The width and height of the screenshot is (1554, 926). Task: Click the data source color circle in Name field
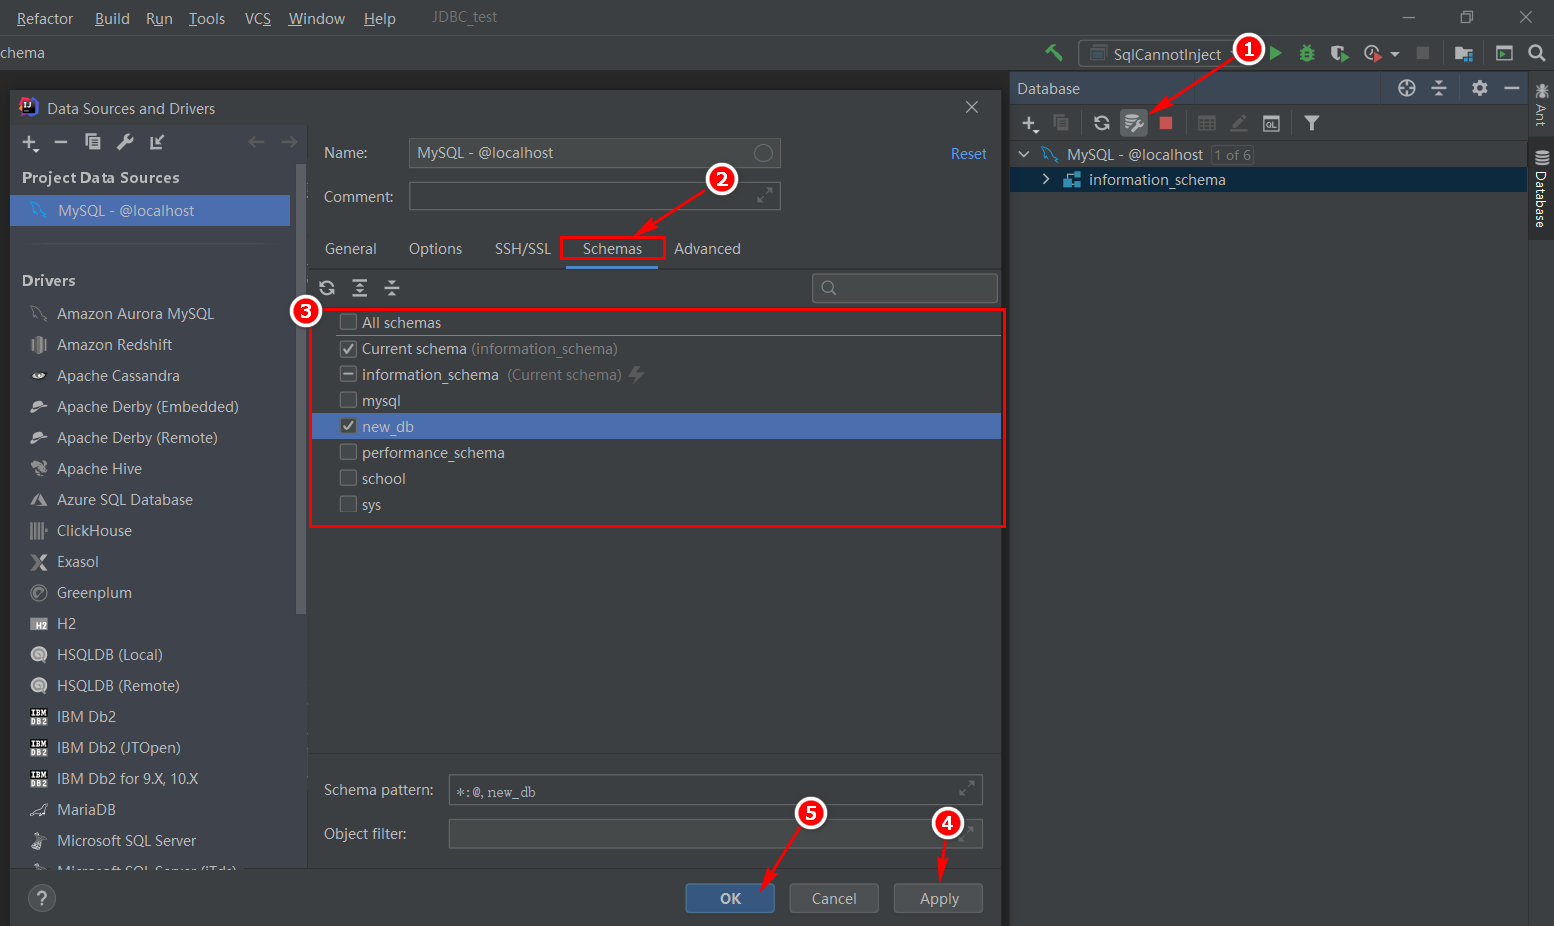(x=763, y=153)
